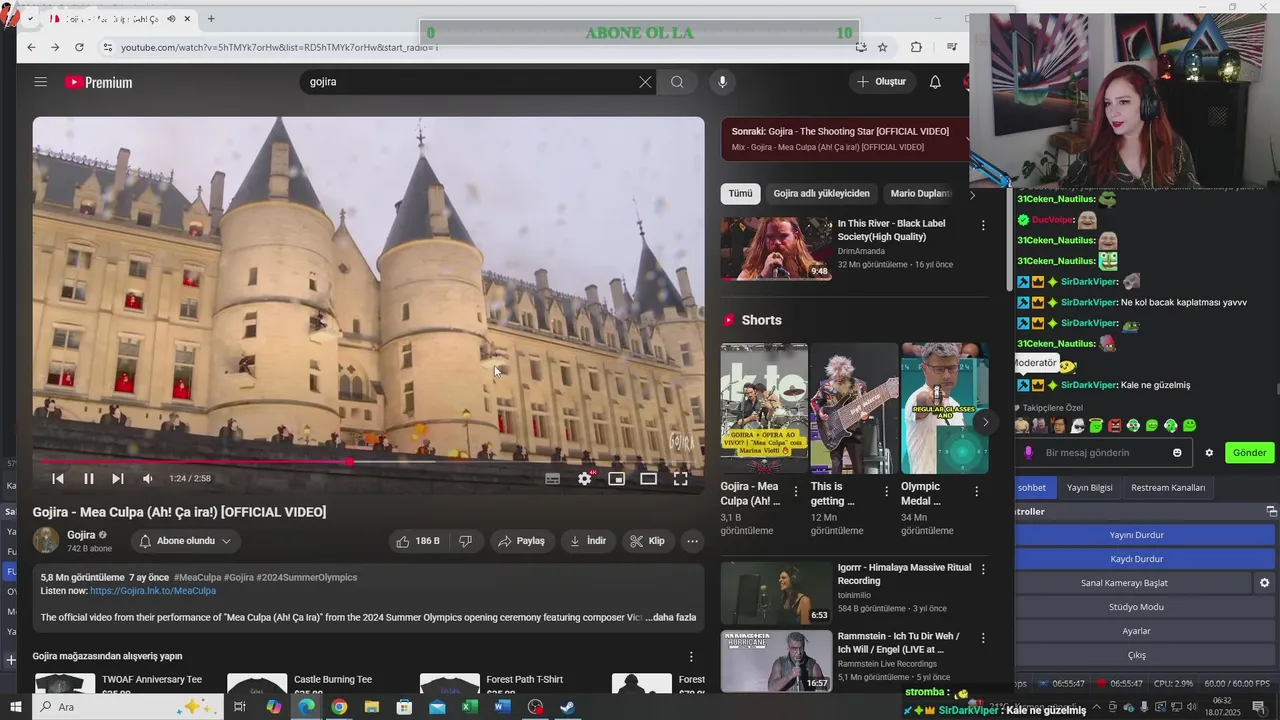Expand Abone olundu subscription dropdown
Screen dimensions: 1280x720
186,541
